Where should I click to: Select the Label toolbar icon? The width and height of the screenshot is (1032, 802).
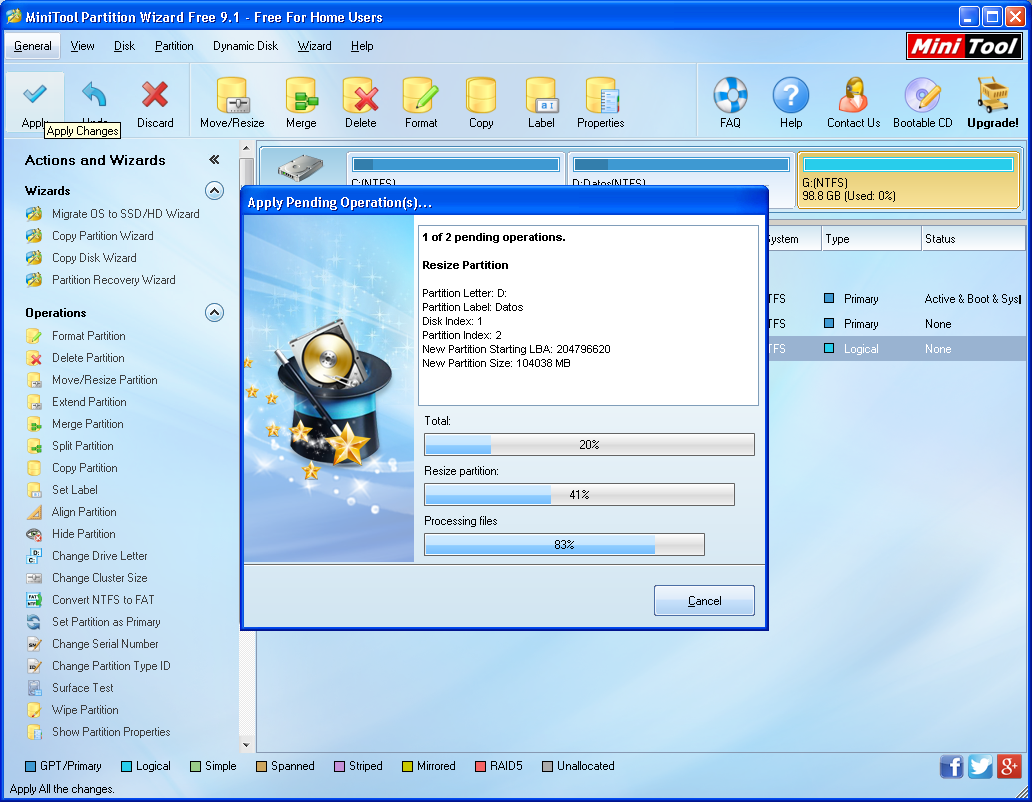tap(541, 100)
